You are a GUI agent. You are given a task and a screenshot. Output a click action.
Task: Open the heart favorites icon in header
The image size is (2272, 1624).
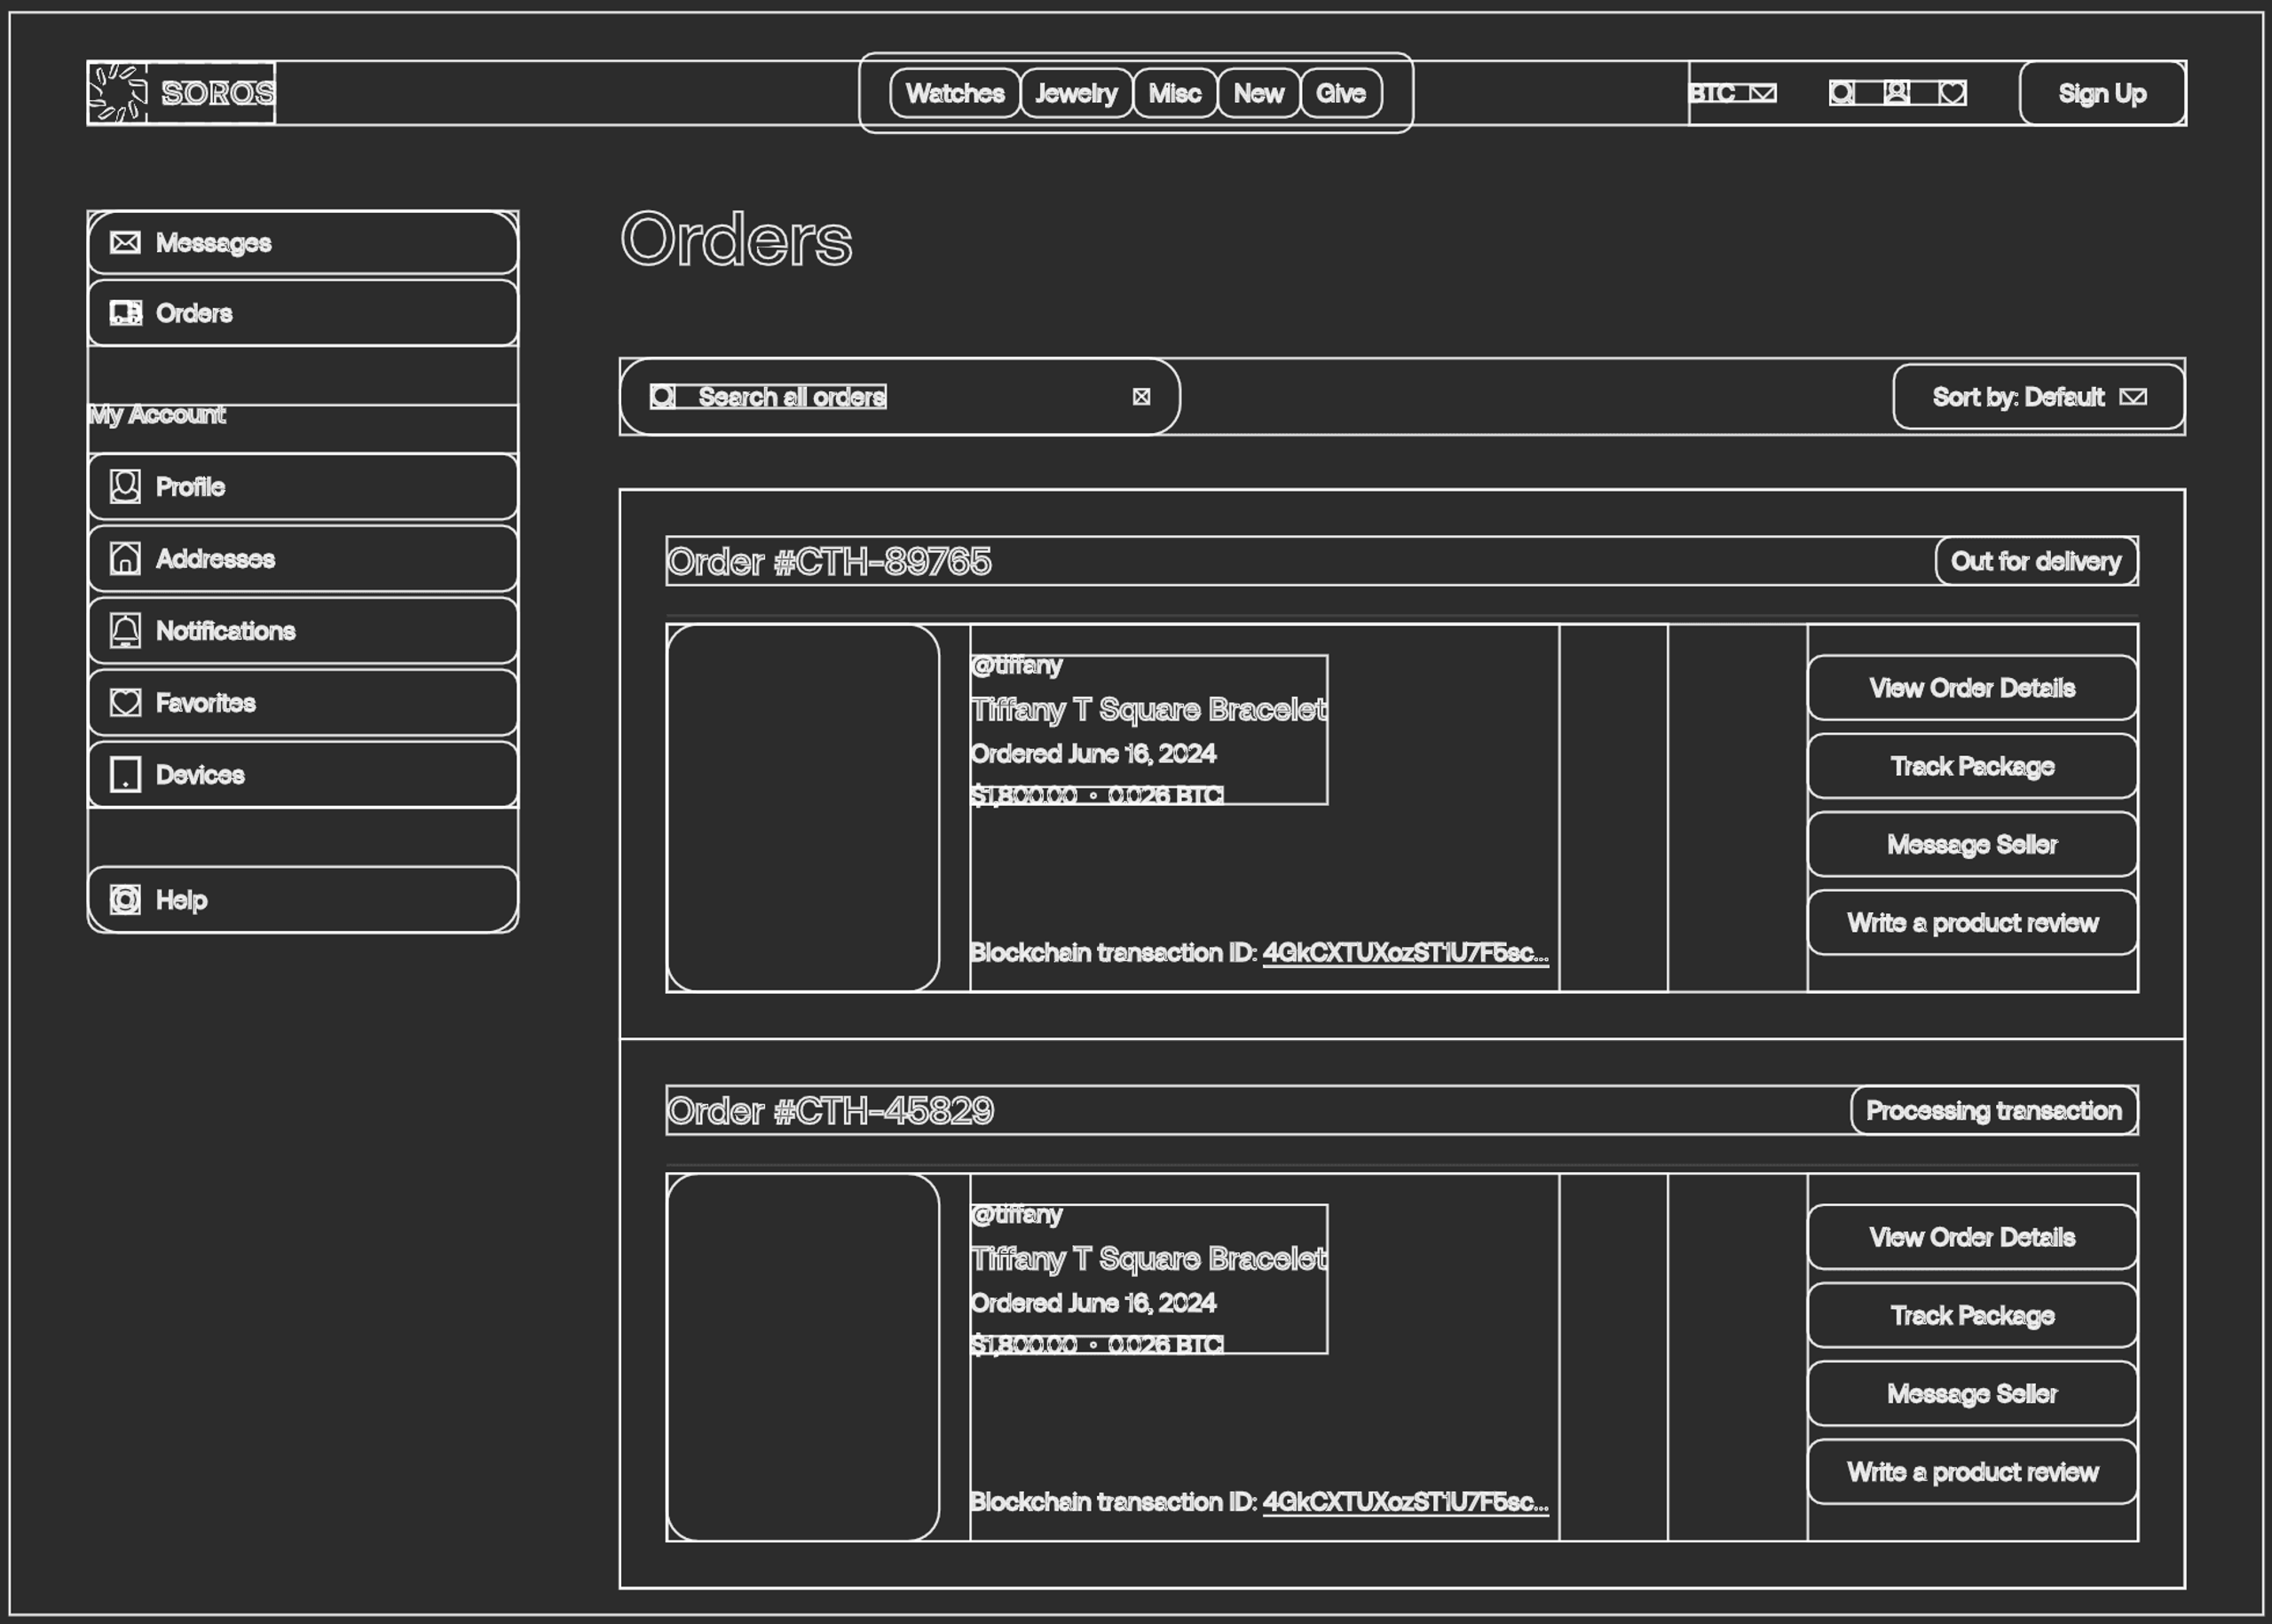tap(1953, 93)
